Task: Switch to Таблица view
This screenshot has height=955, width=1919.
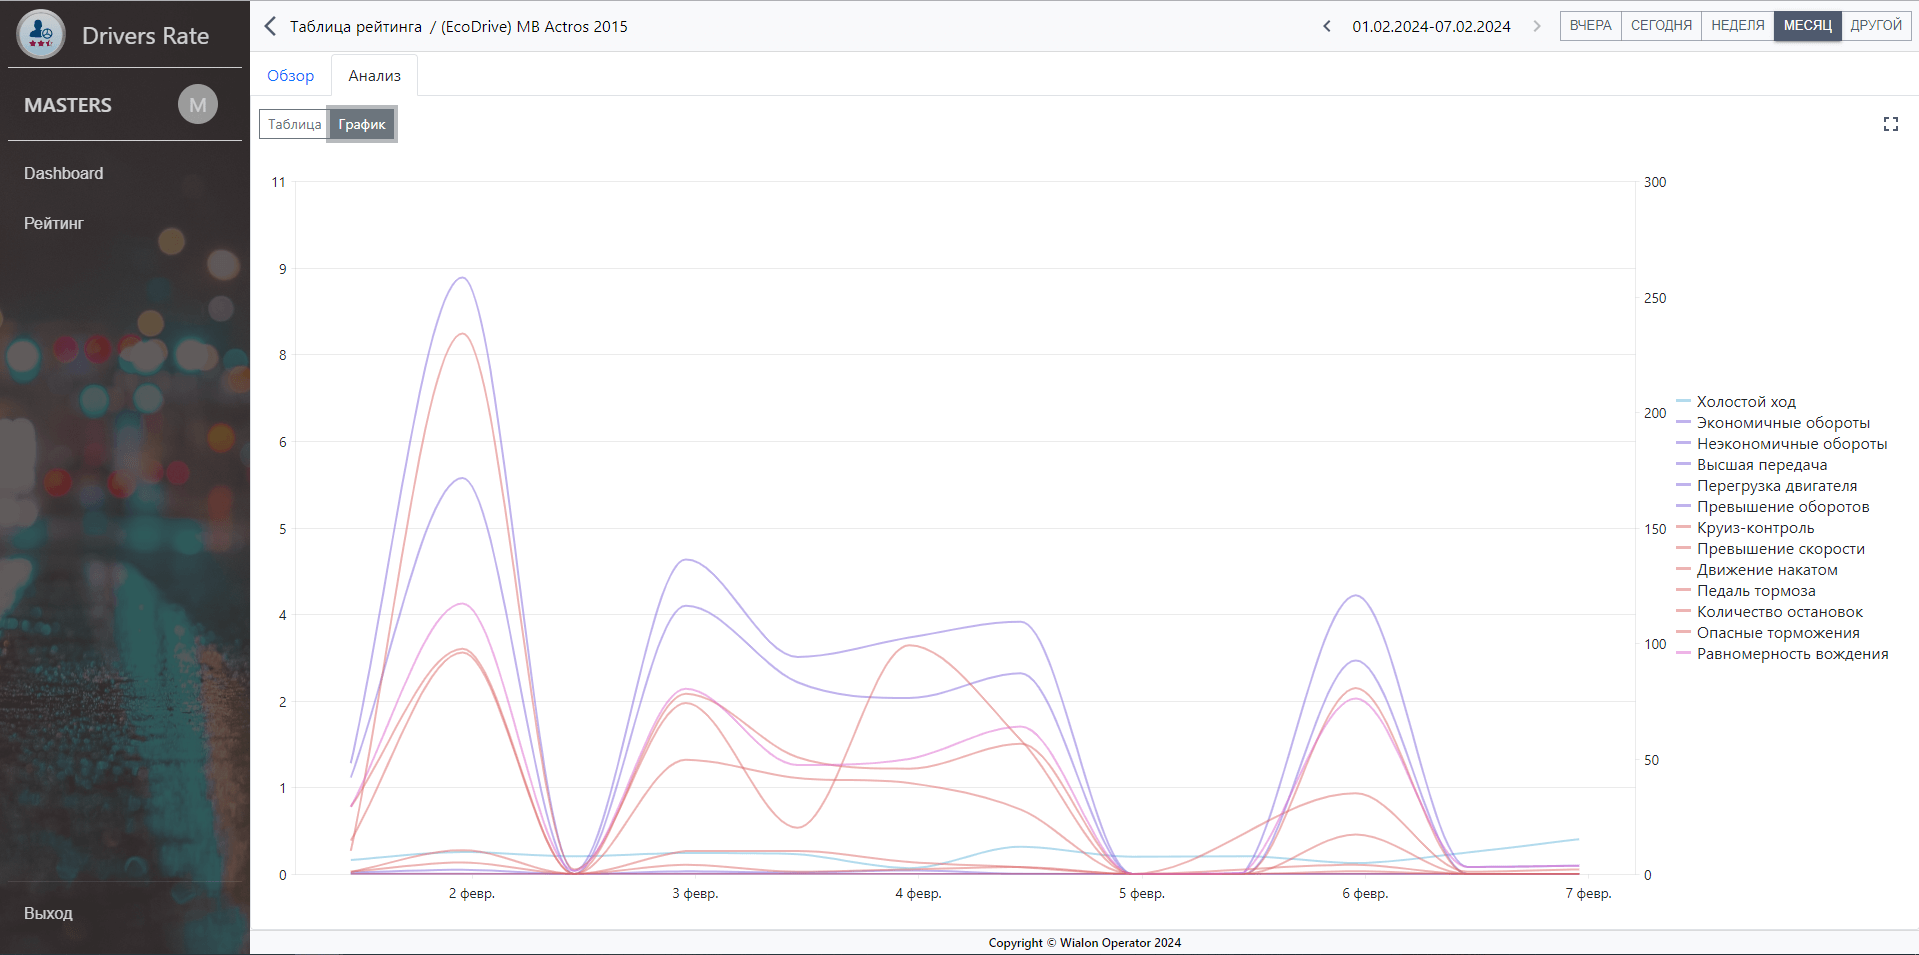Action: [294, 124]
